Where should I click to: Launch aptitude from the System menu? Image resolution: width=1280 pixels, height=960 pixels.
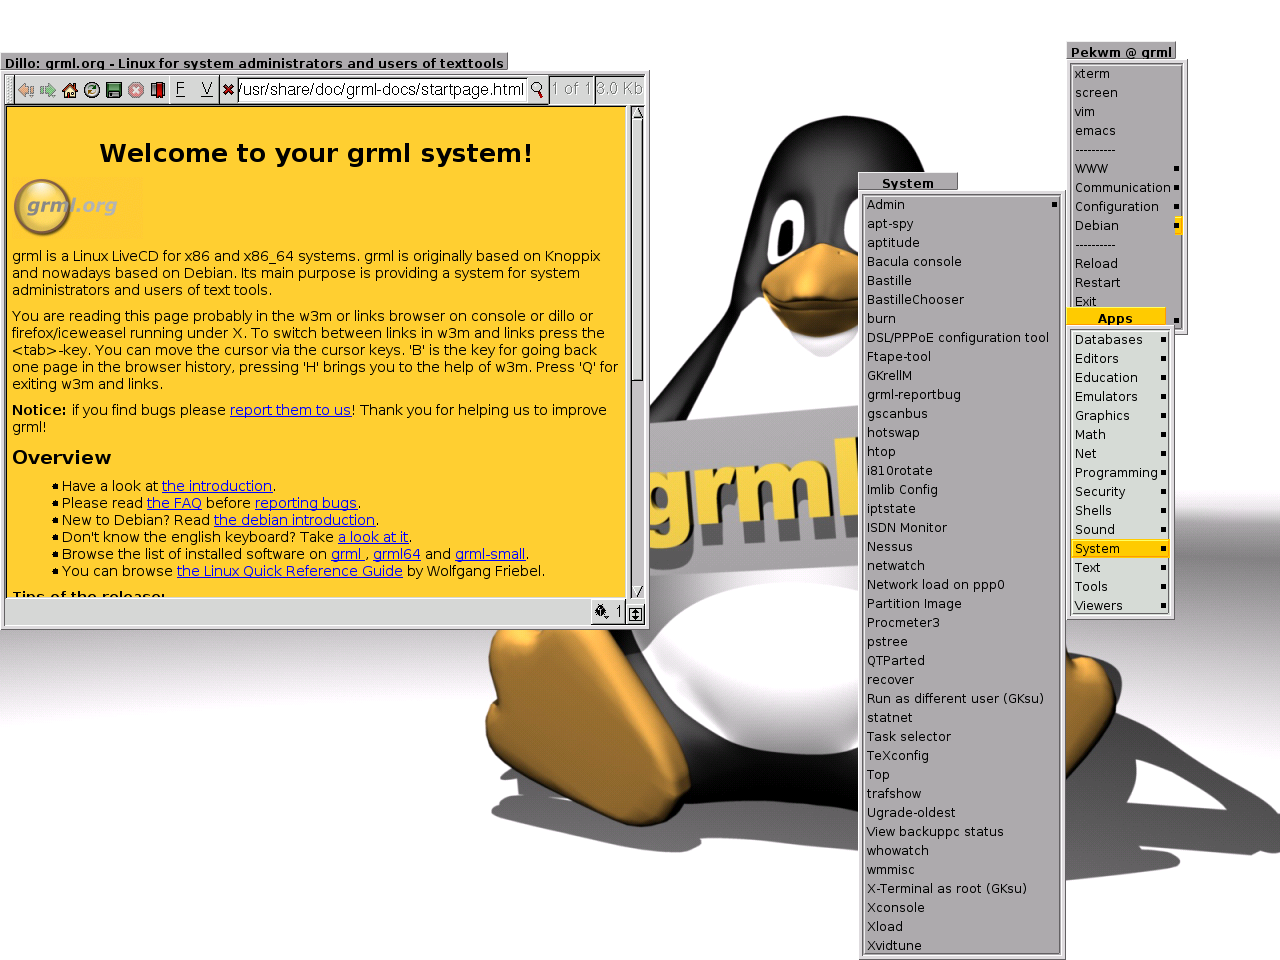click(x=961, y=243)
